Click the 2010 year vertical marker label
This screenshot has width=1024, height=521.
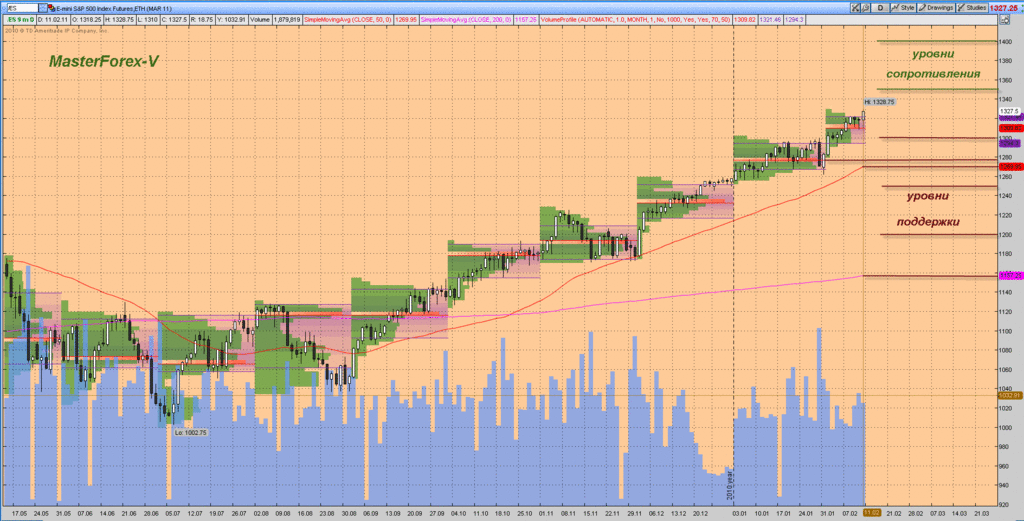click(x=729, y=486)
